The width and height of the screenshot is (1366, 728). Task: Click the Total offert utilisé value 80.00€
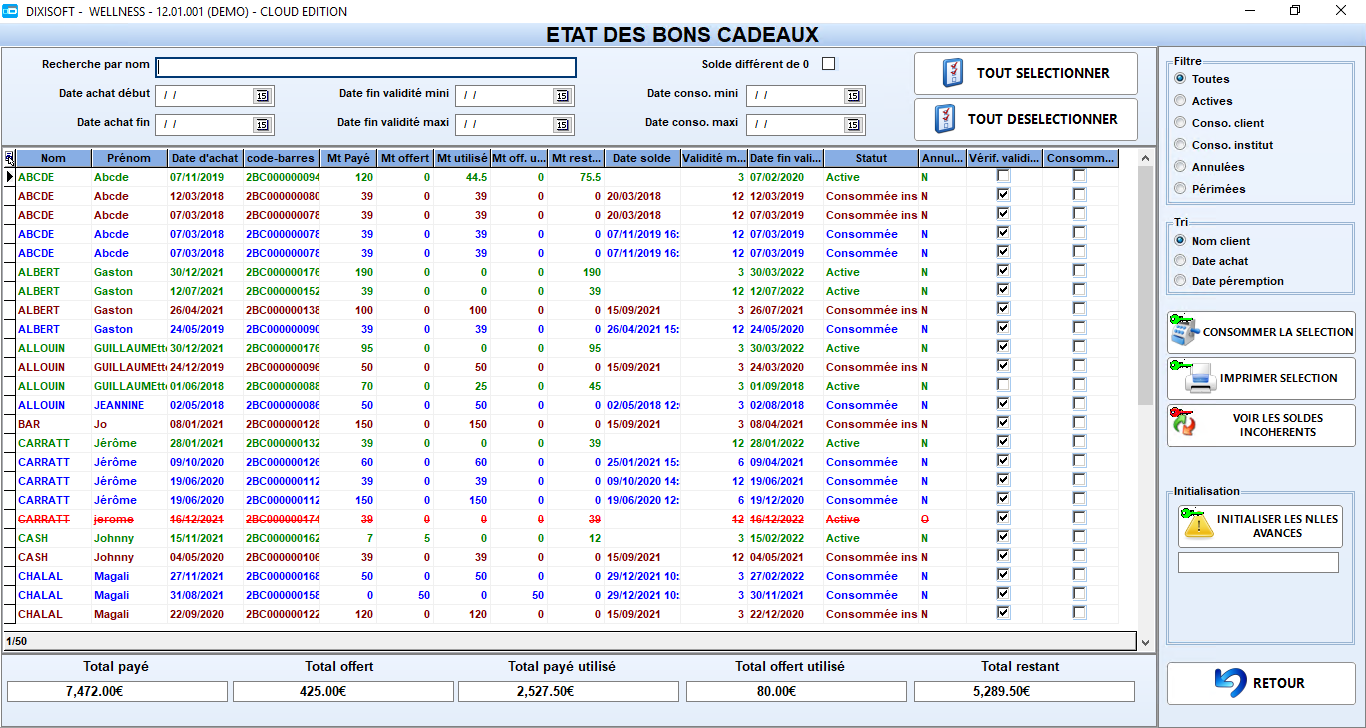click(796, 692)
